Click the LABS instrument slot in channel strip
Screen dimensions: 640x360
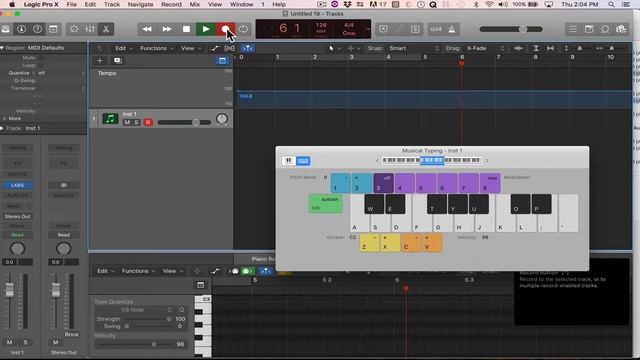click(17, 185)
